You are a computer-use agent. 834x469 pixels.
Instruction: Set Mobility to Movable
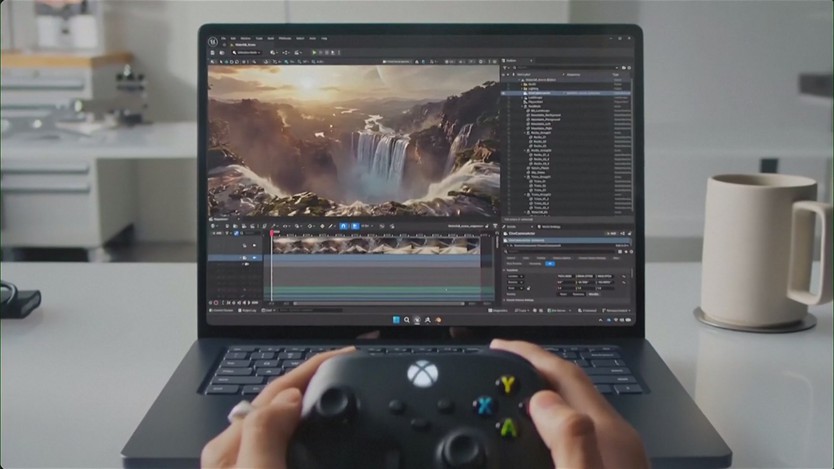click(593, 294)
